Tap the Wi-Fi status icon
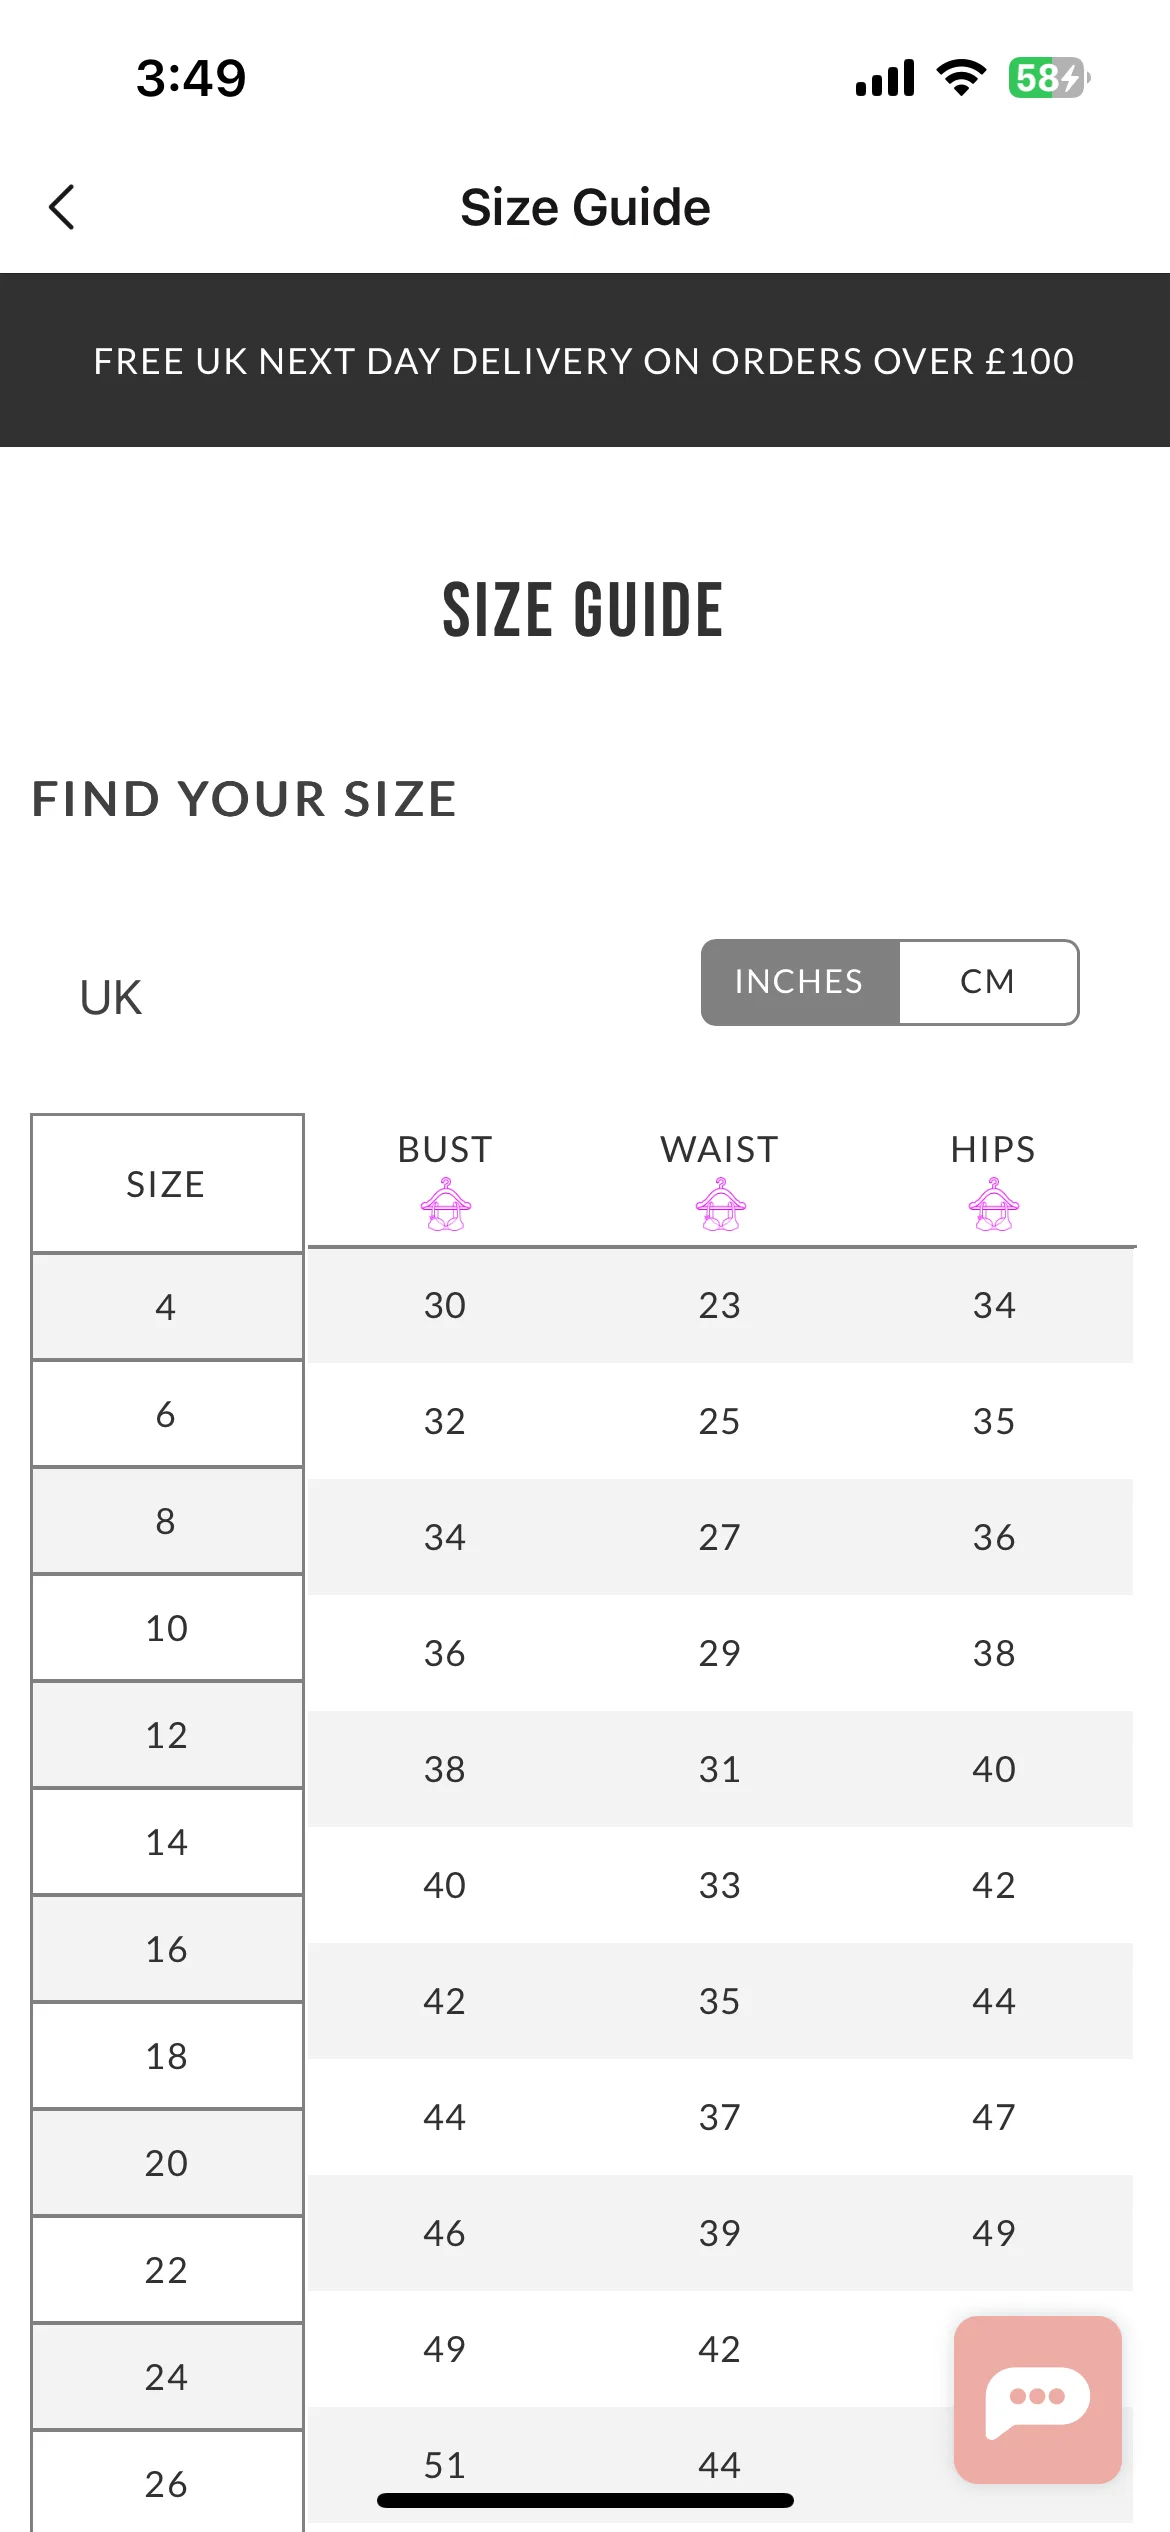The width and height of the screenshot is (1170, 2532). pyautogui.click(x=961, y=77)
